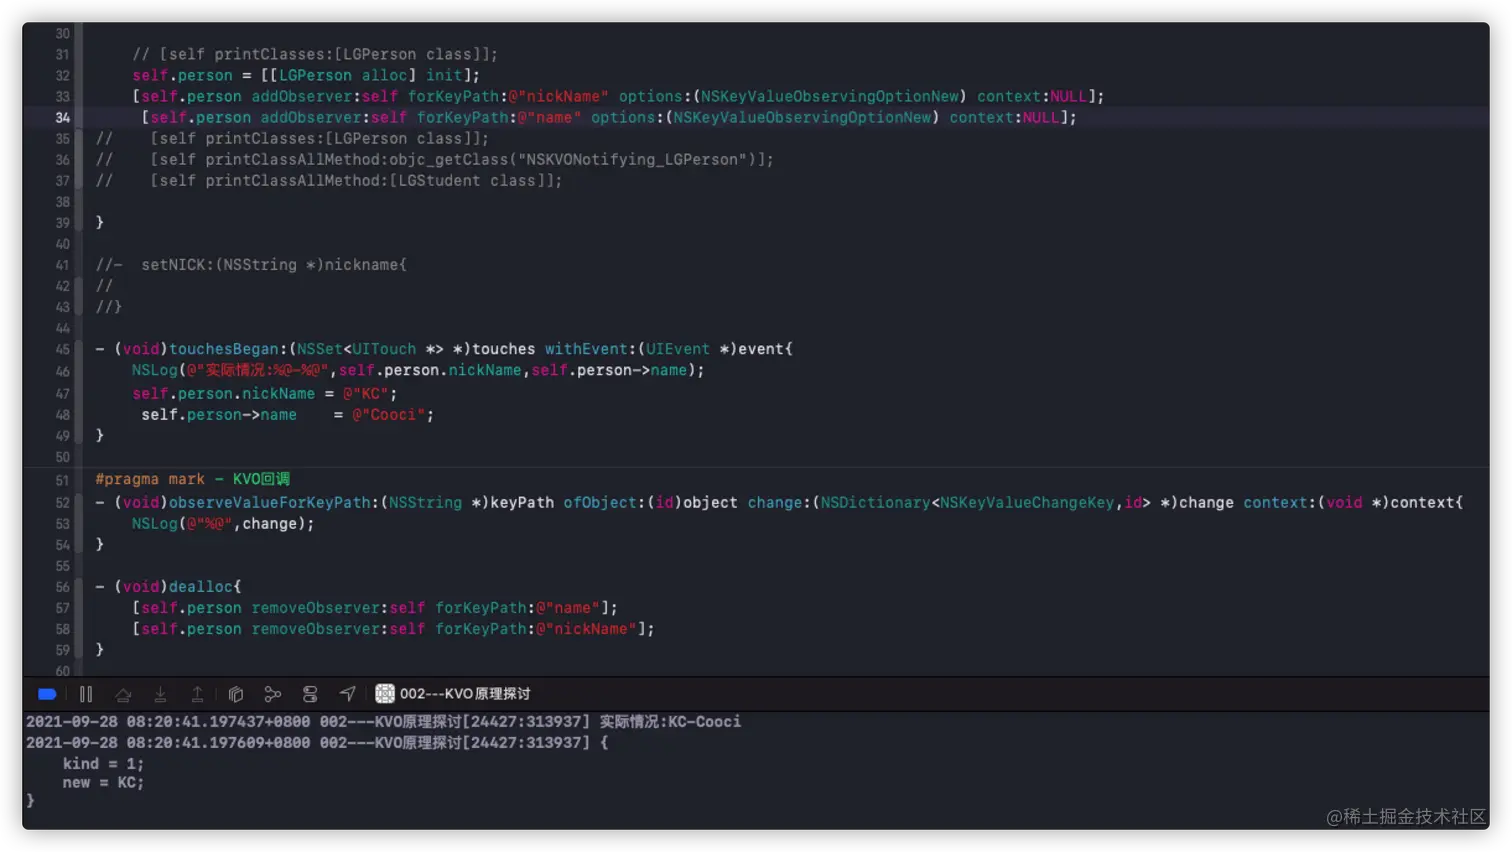This screenshot has width=1512, height=852.
Task: Click 'NSKeyValueObservingOptionNew' on line 33
Action: (x=829, y=97)
